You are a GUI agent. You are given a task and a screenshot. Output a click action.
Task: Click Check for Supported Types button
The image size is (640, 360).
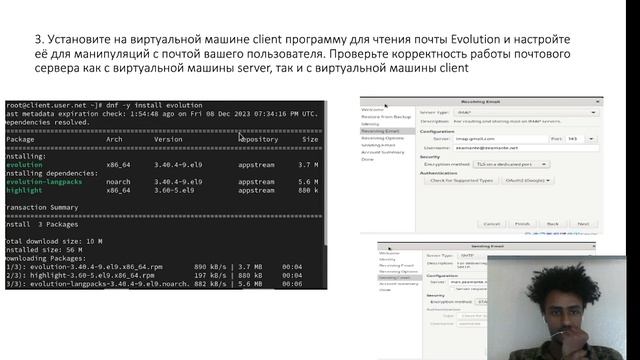coord(461,180)
